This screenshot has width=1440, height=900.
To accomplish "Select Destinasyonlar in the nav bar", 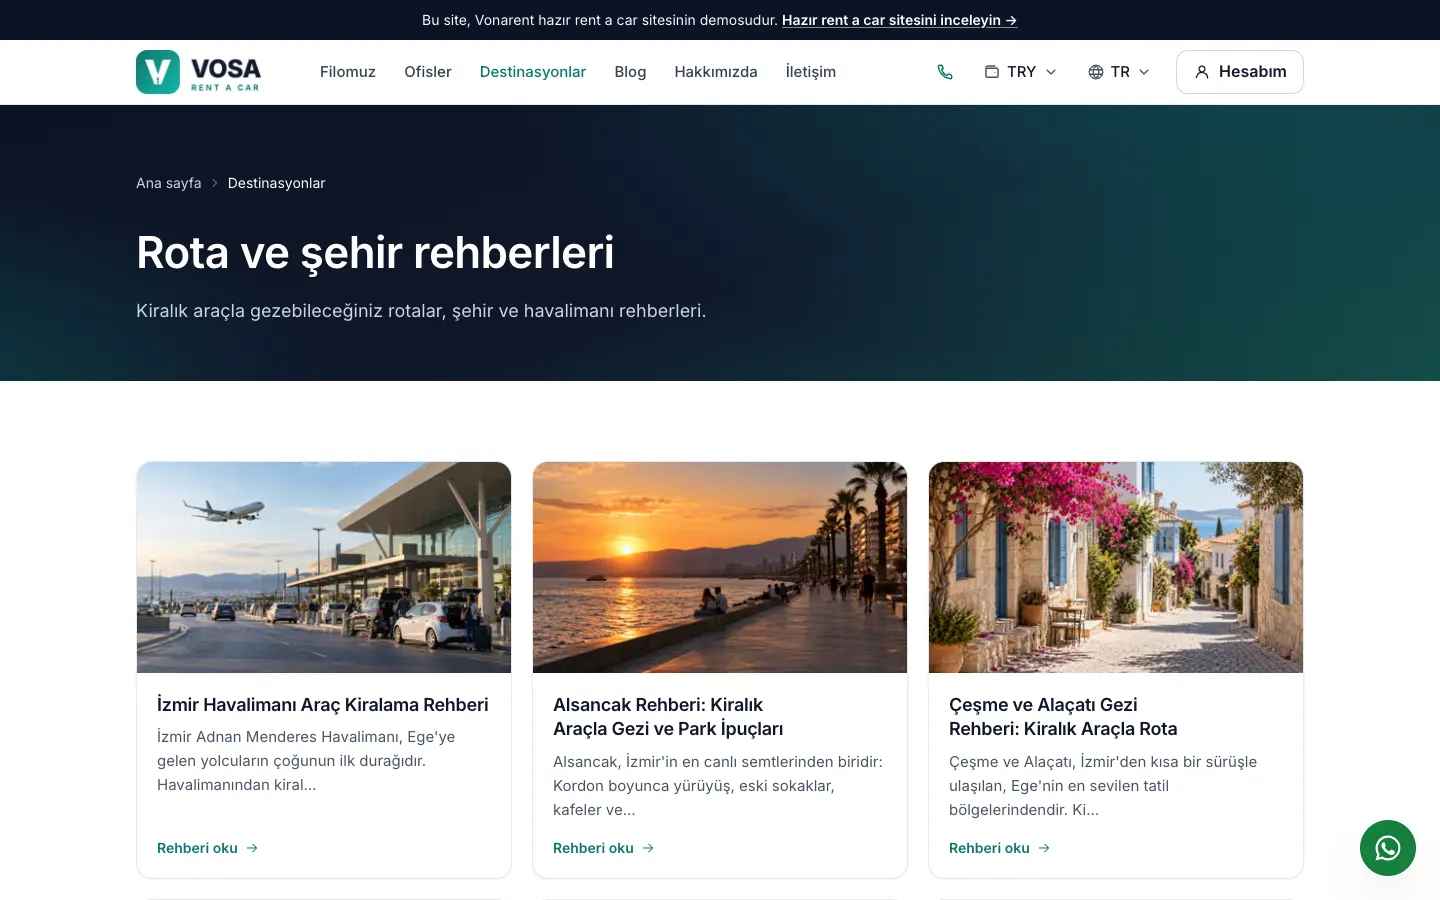I will click(533, 72).
